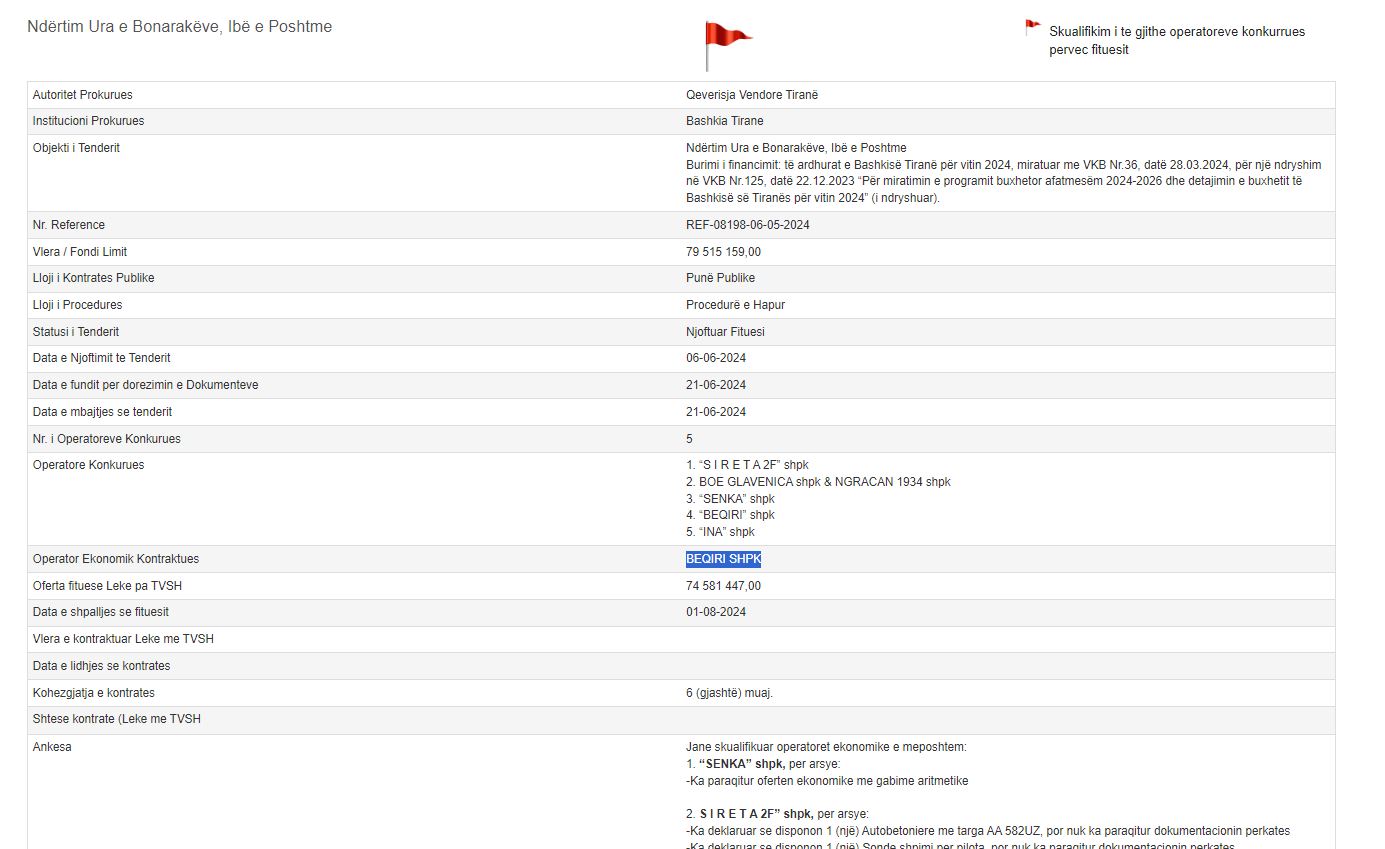The image size is (1385, 849).
Task: Click 'Punë Publike' contract type value
Action: coord(720,278)
